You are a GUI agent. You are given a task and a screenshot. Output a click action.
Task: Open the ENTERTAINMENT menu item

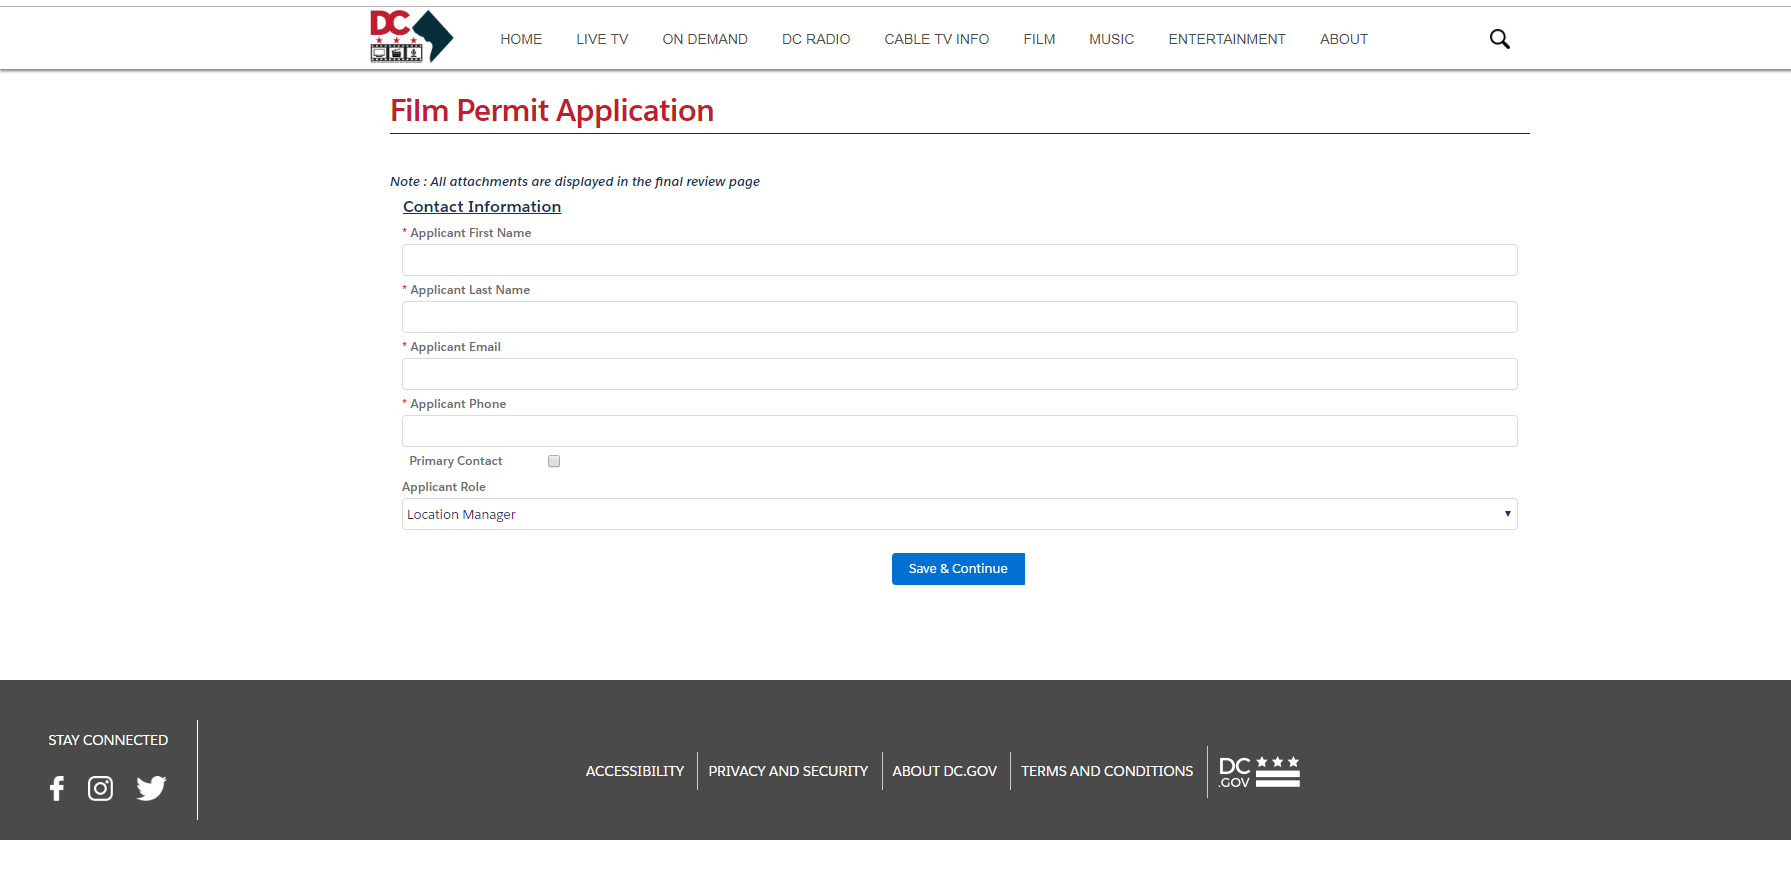click(x=1227, y=39)
